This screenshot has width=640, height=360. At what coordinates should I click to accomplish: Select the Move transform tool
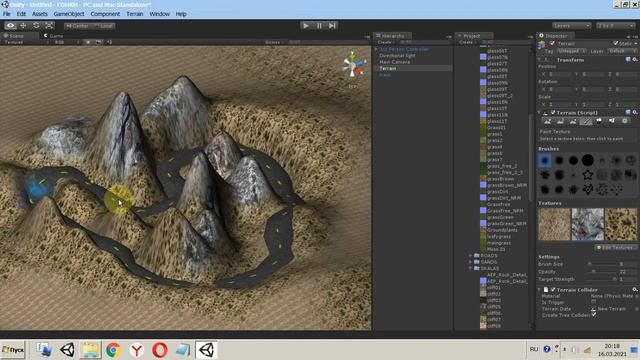(23, 25)
